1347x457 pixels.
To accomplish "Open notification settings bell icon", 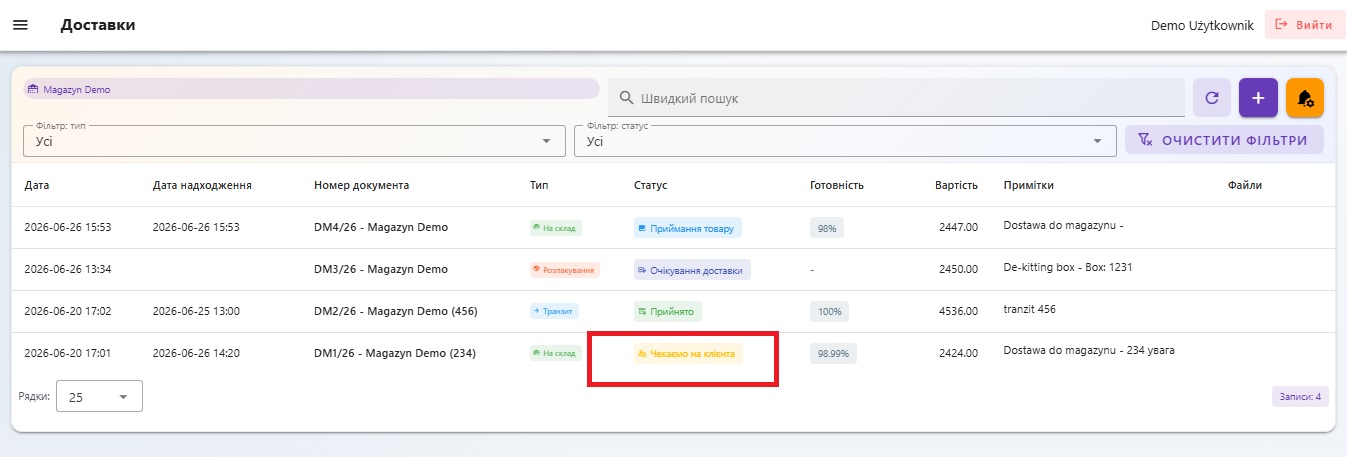I will 1305,98.
